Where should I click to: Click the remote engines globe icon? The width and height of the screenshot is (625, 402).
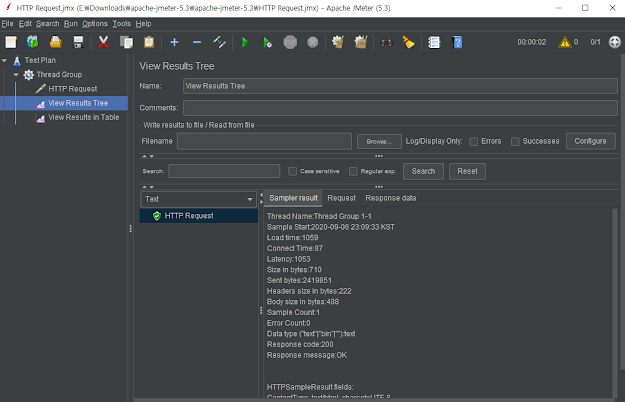[x=615, y=42]
